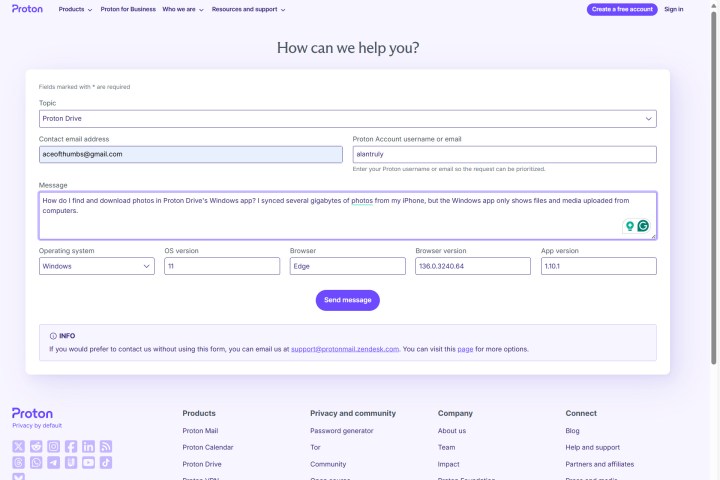Open the LinkedIn footer icon

[x=88, y=446]
